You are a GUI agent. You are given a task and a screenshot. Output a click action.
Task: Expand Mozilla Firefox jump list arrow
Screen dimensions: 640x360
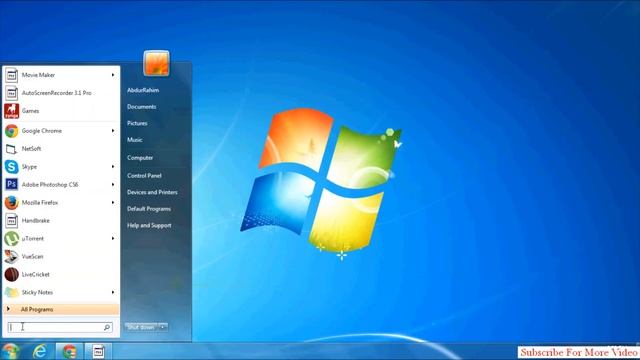[x=113, y=203]
